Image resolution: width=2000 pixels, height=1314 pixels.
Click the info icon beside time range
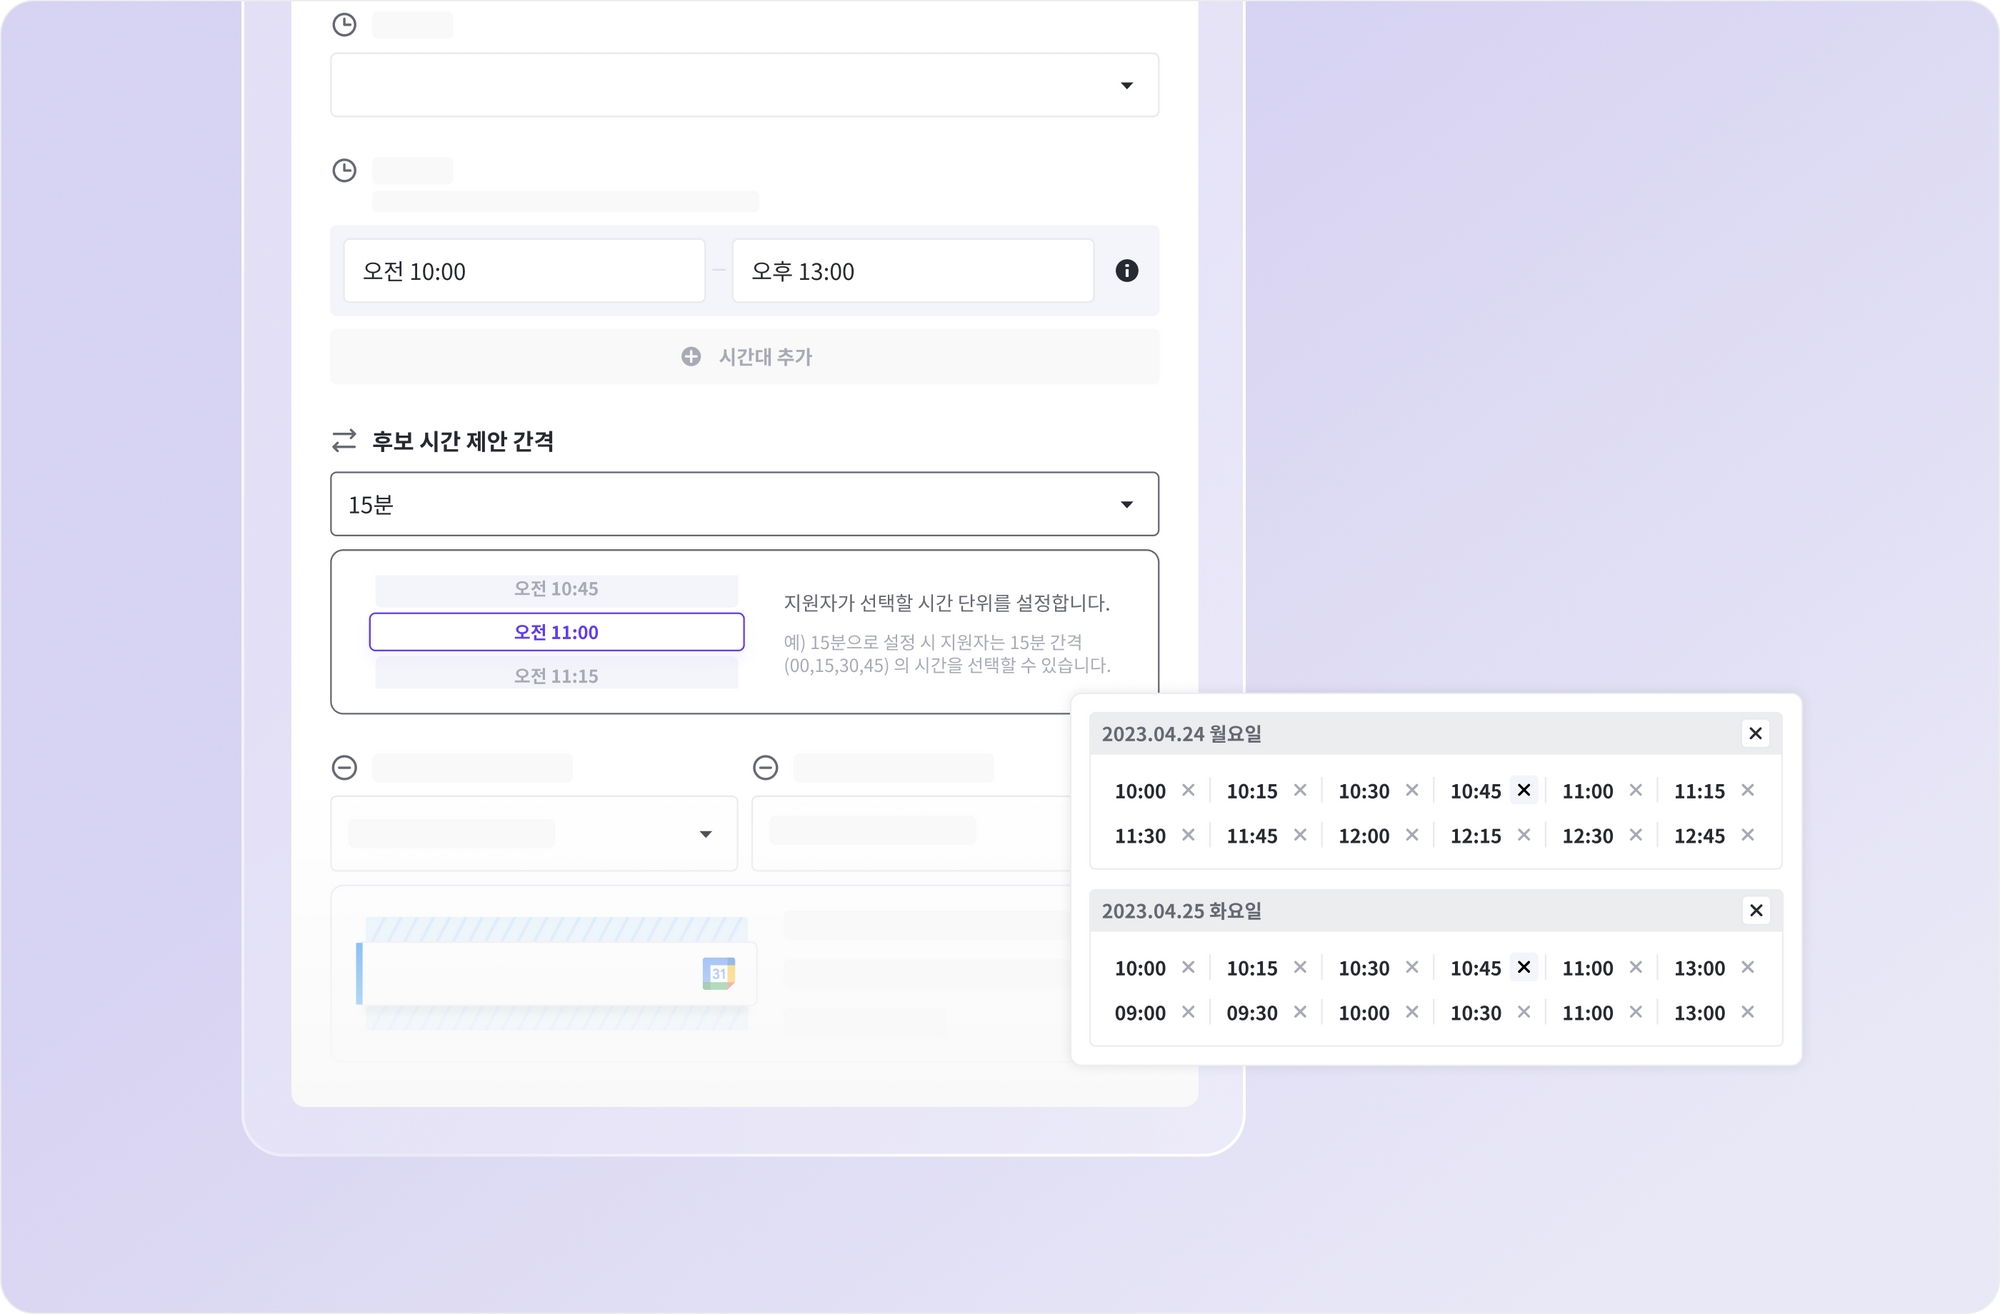1126,271
